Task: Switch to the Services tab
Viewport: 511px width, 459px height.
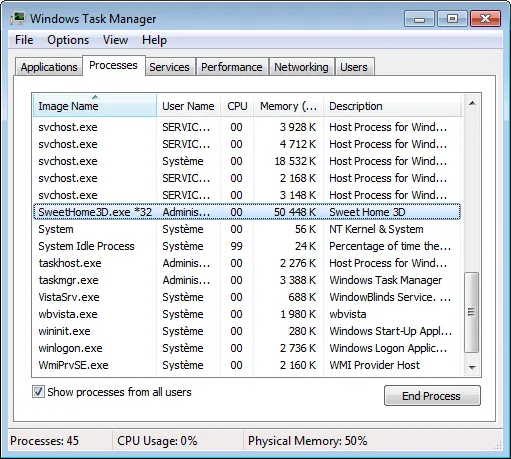Action: [x=169, y=67]
